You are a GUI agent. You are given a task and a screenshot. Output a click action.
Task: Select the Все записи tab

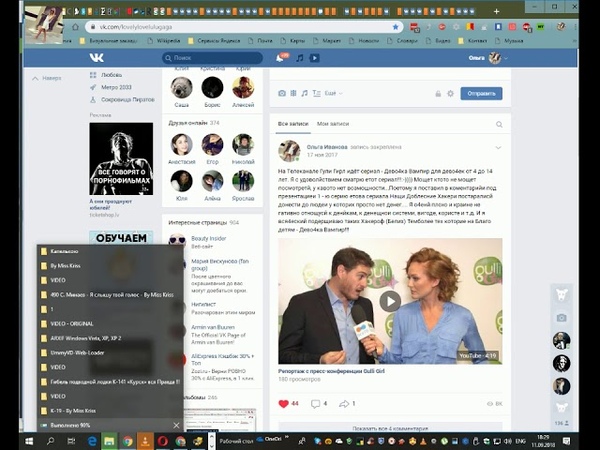pos(293,123)
